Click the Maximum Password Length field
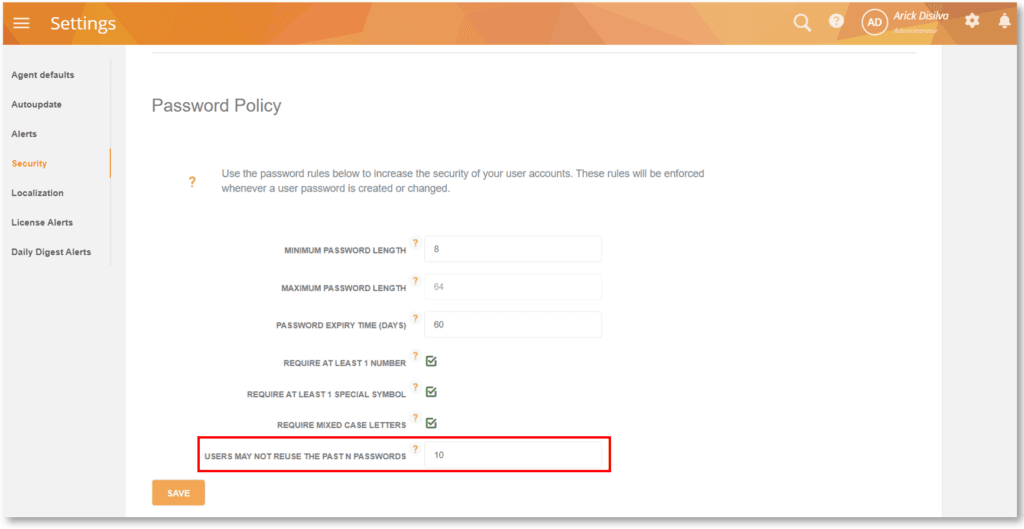Screen dimensions: 1024x529 [x=513, y=287]
